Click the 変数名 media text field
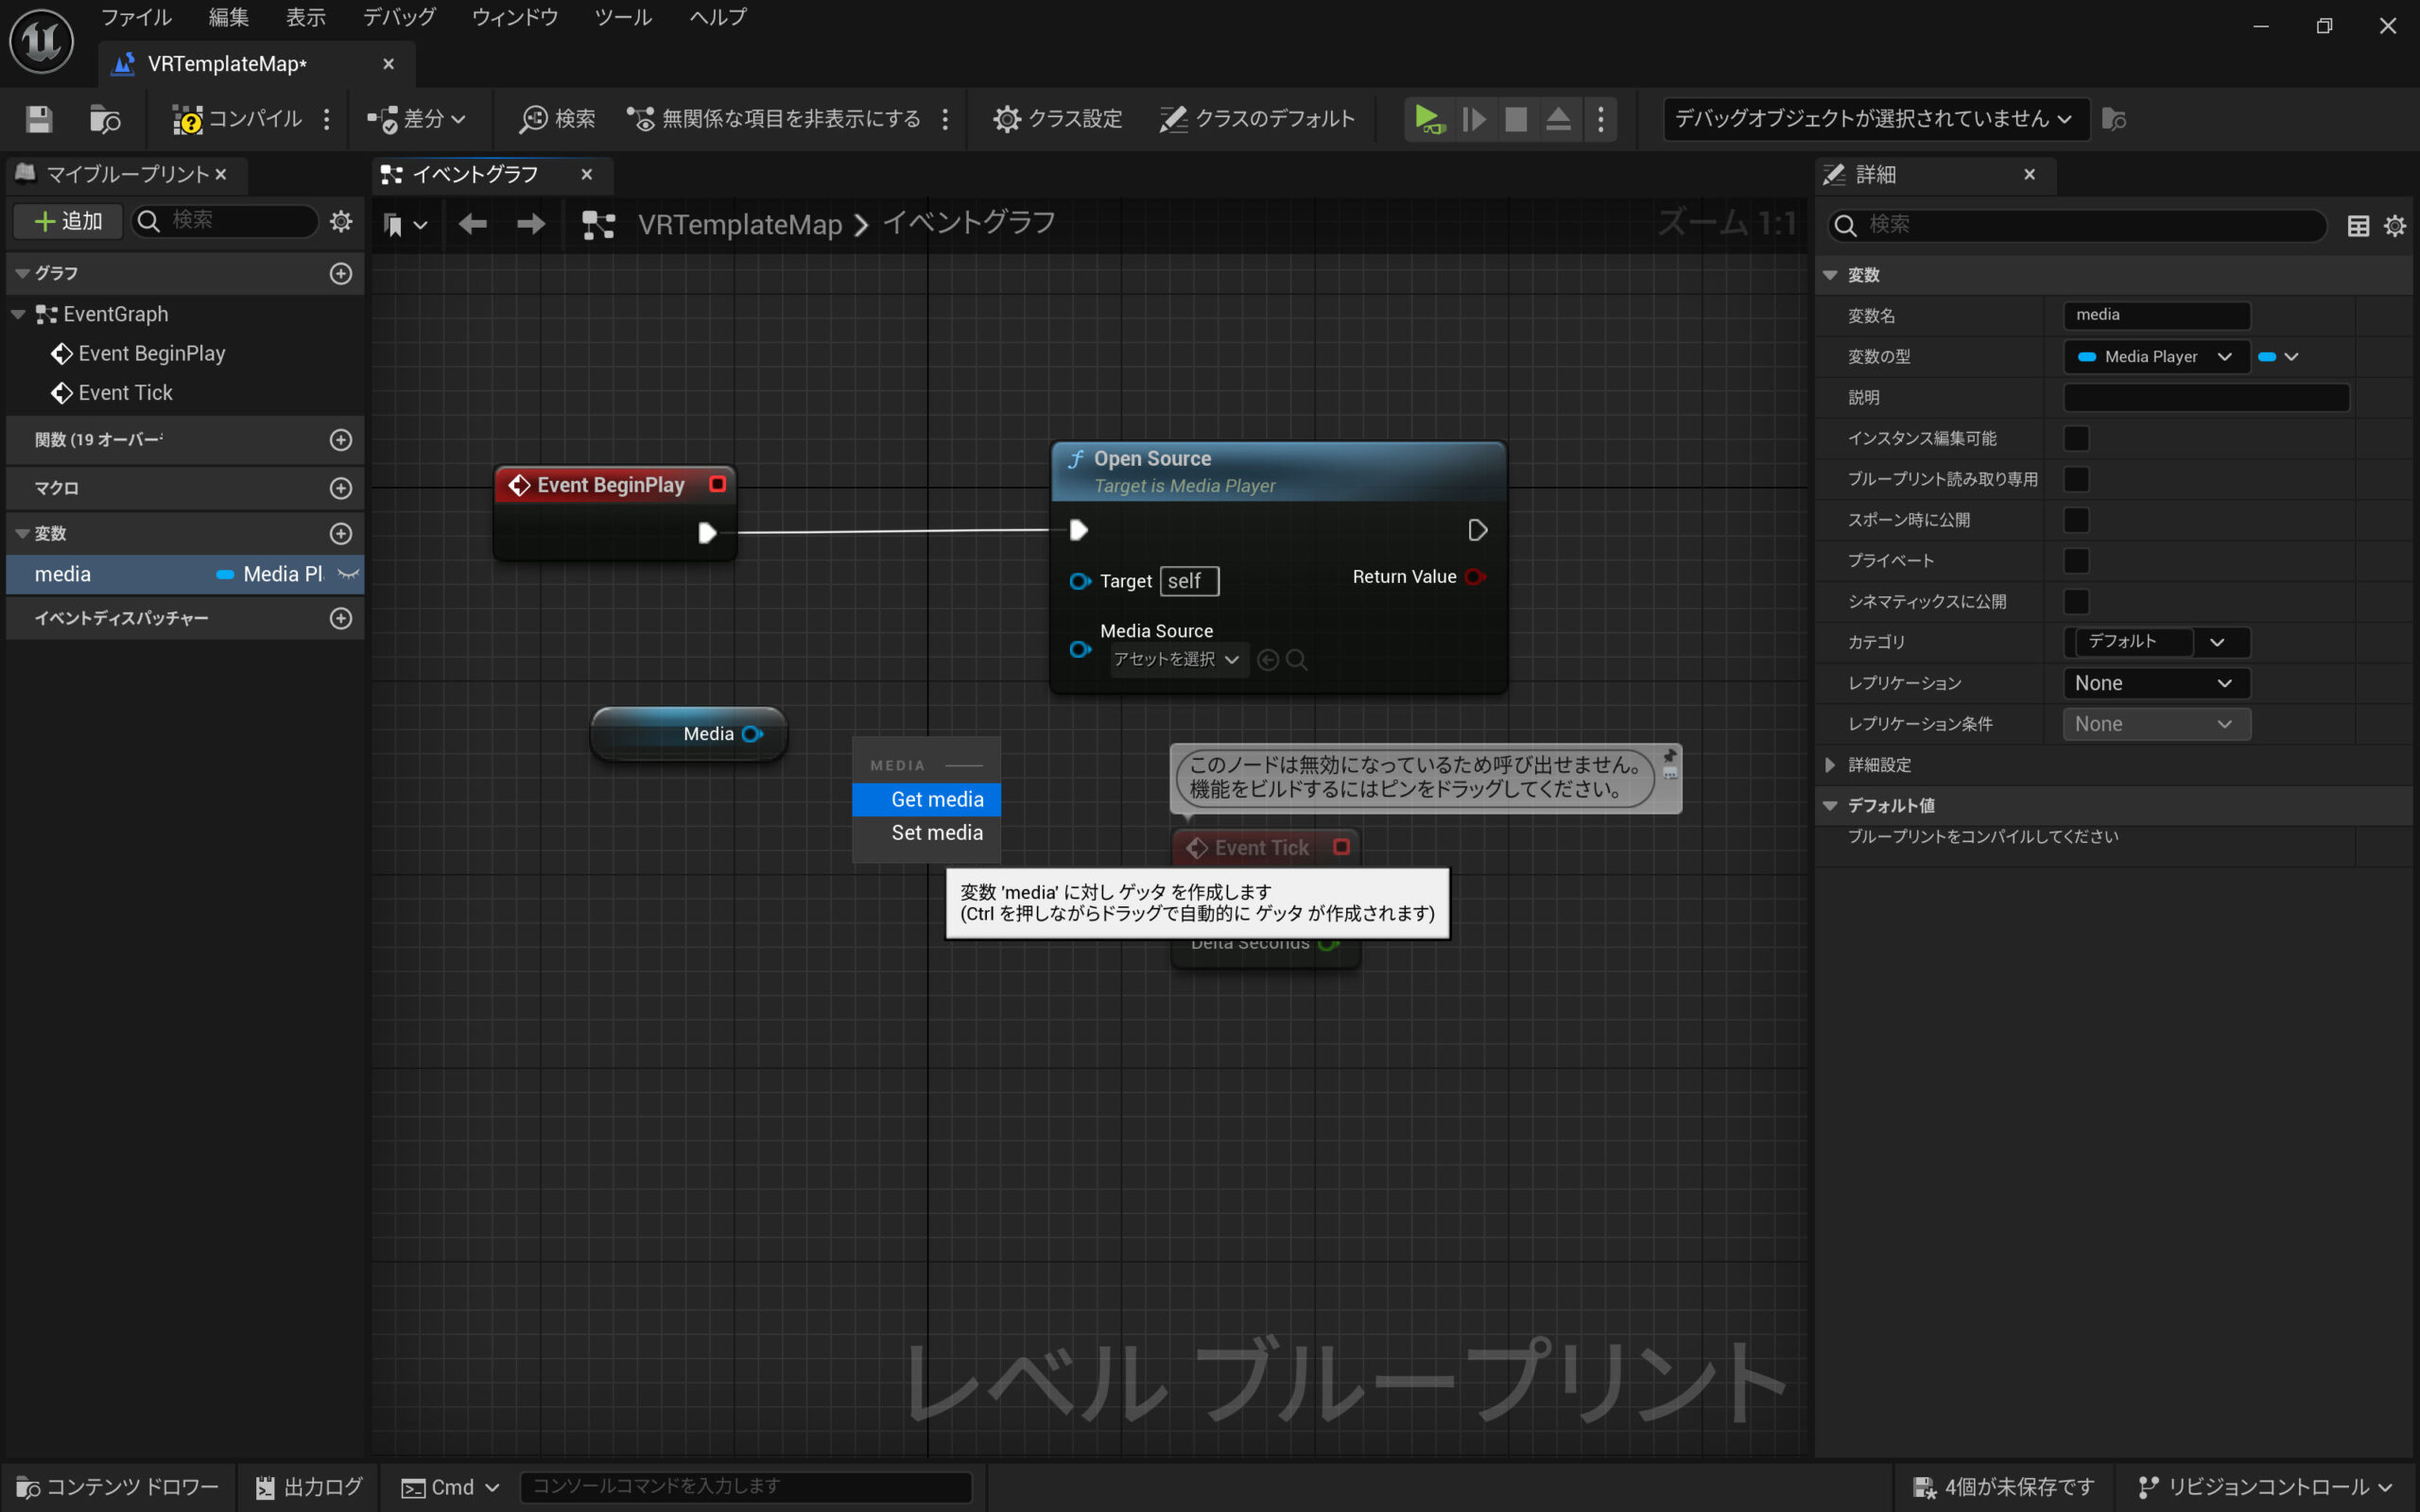The width and height of the screenshot is (2420, 1512). click(x=2155, y=315)
